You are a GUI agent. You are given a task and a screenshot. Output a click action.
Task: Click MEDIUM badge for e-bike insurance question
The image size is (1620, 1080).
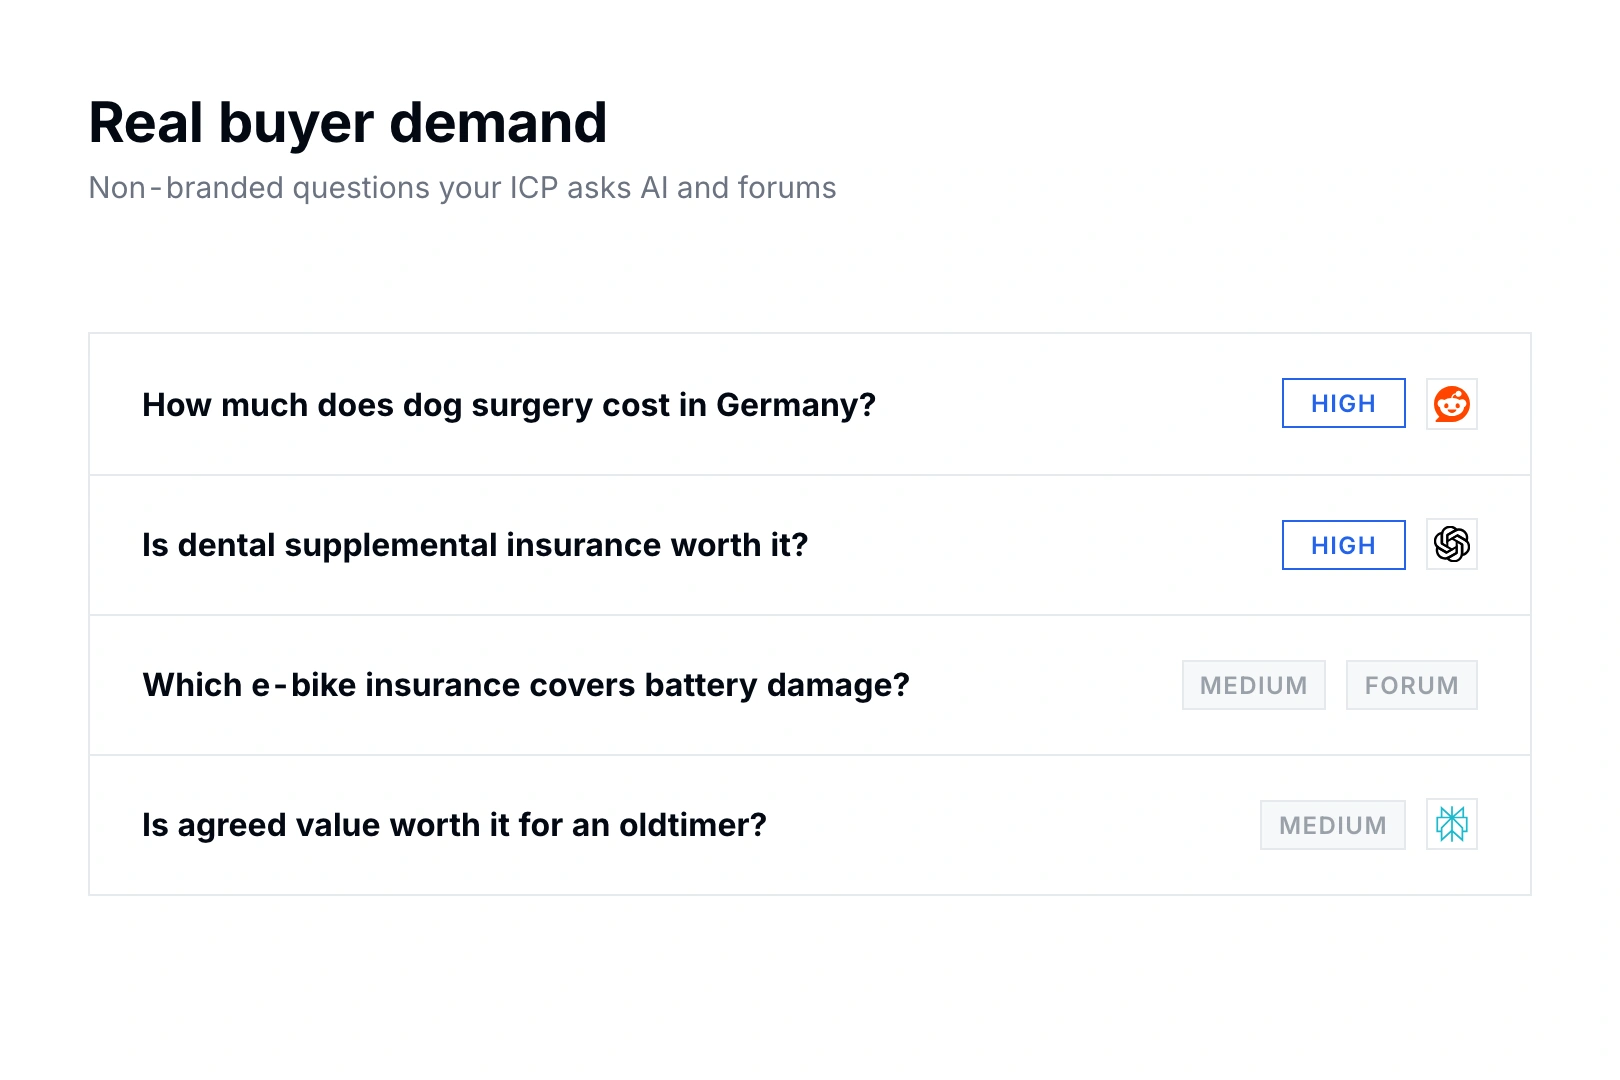(1253, 685)
